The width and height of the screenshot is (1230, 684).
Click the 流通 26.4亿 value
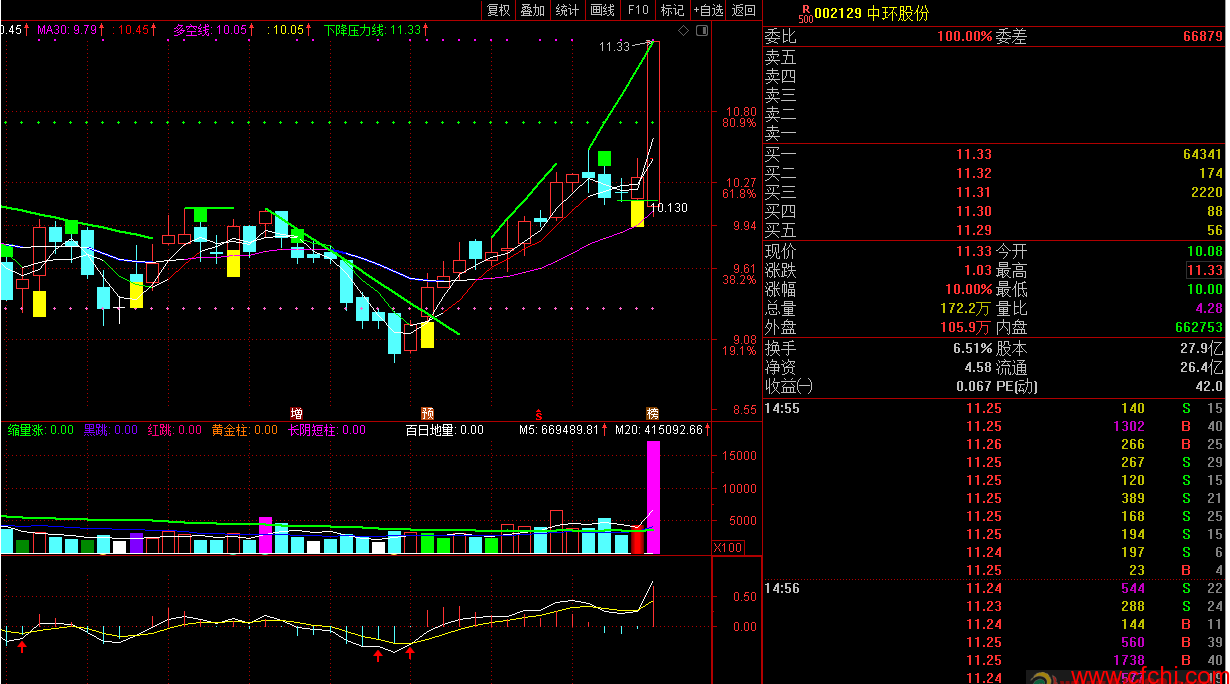click(1203, 368)
